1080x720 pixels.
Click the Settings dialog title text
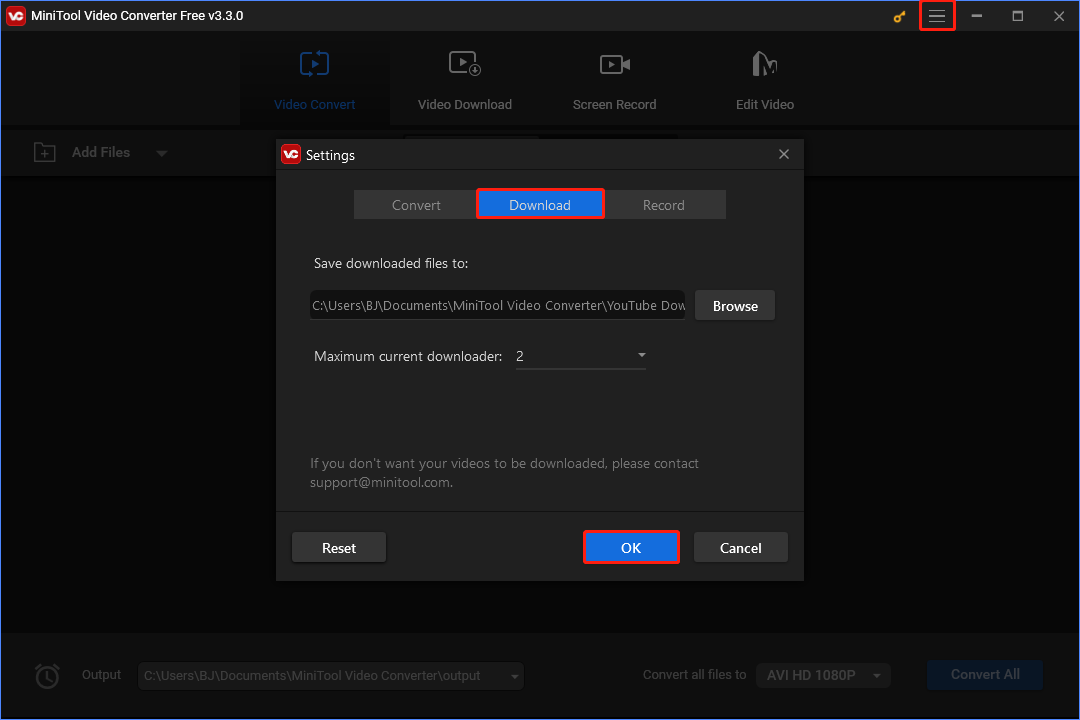[x=331, y=155]
